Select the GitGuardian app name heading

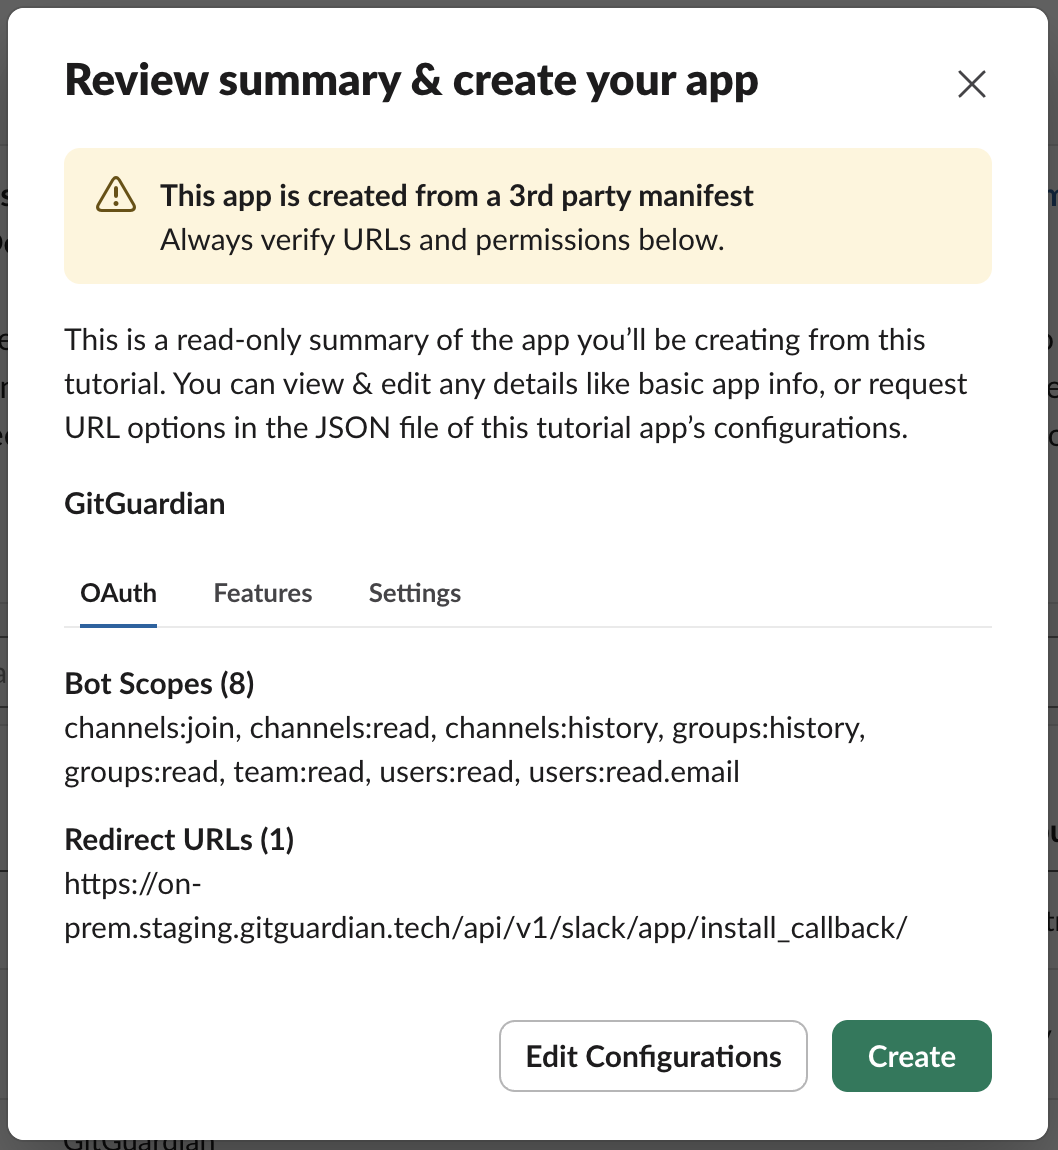tap(144, 504)
